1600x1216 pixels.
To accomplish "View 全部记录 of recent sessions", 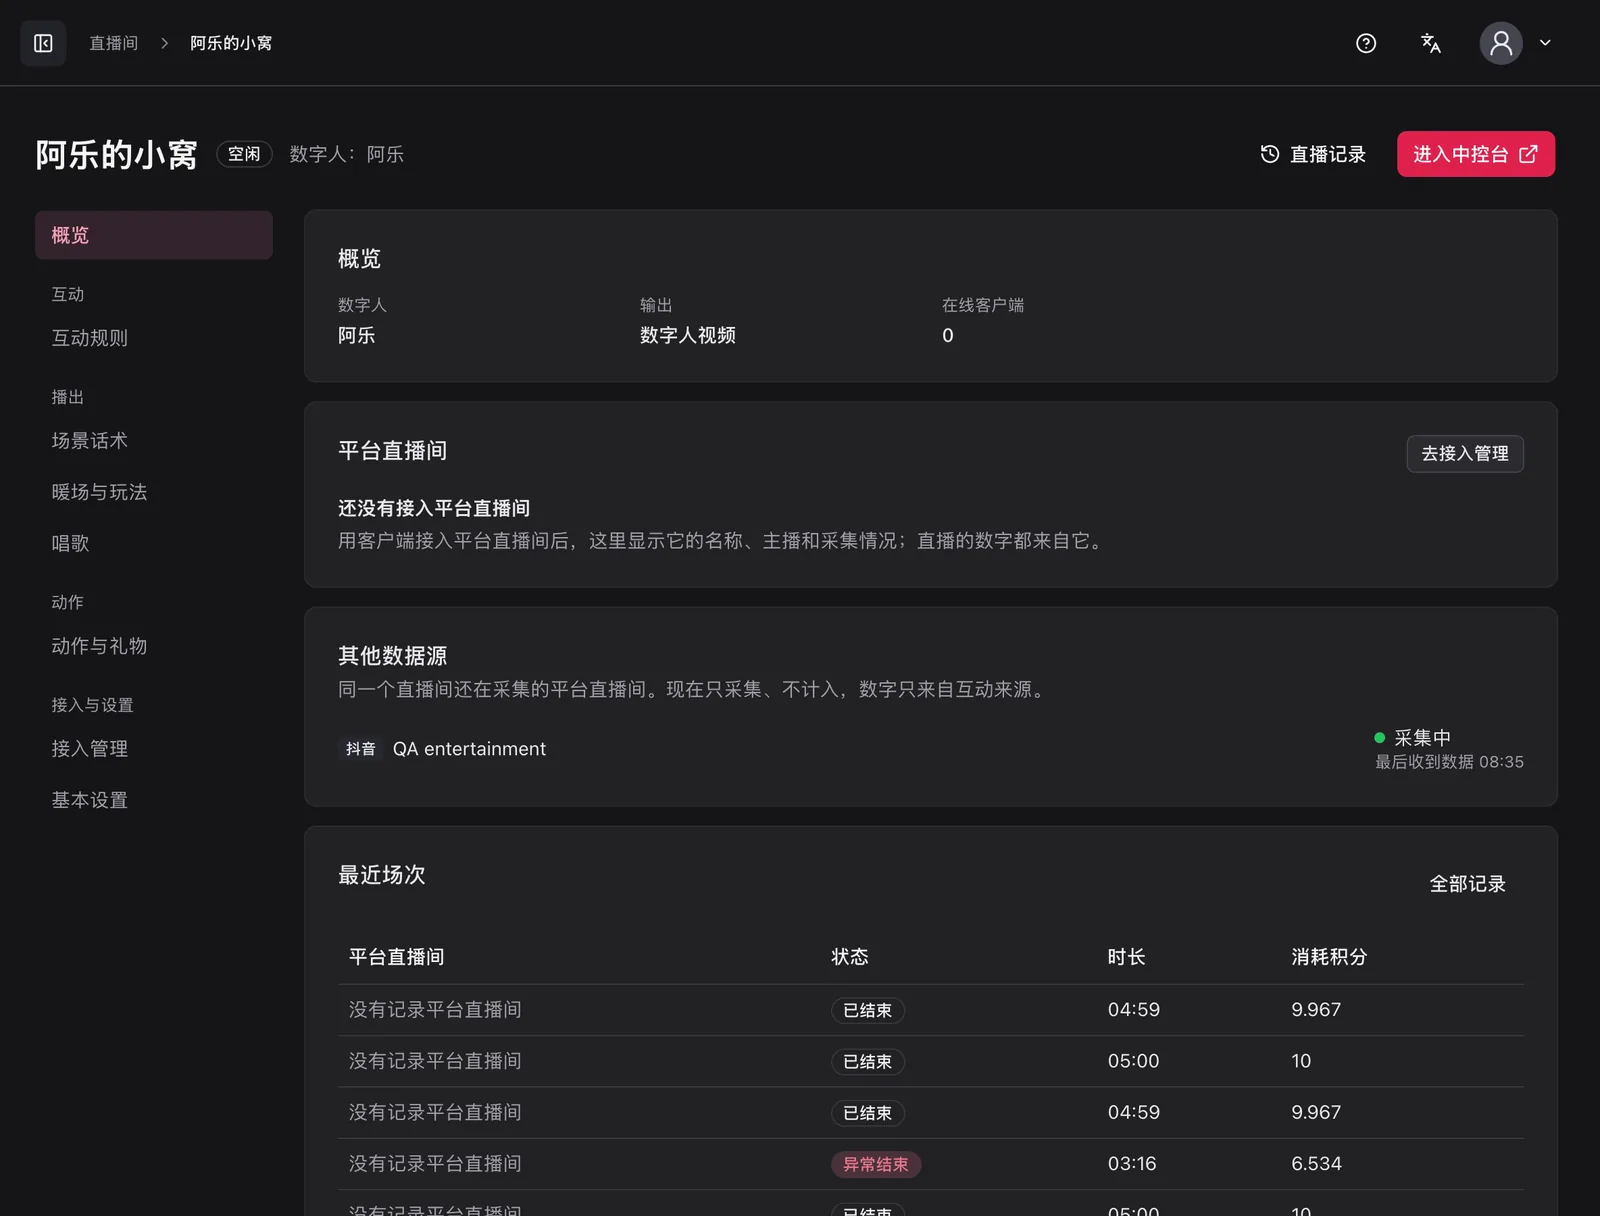I will click(1467, 884).
